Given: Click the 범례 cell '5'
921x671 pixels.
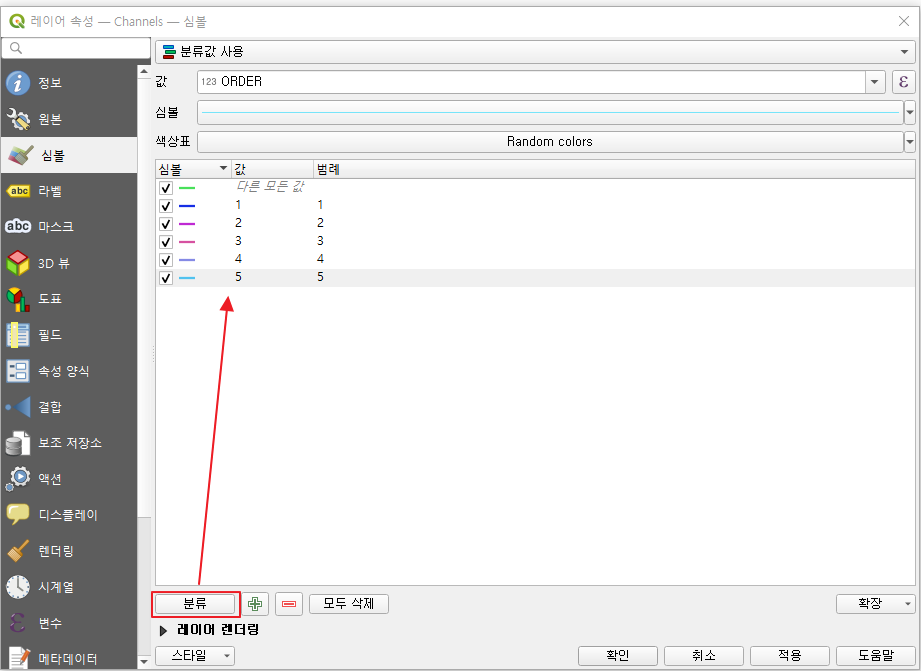Looking at the screenshot, I should [320, 277].
